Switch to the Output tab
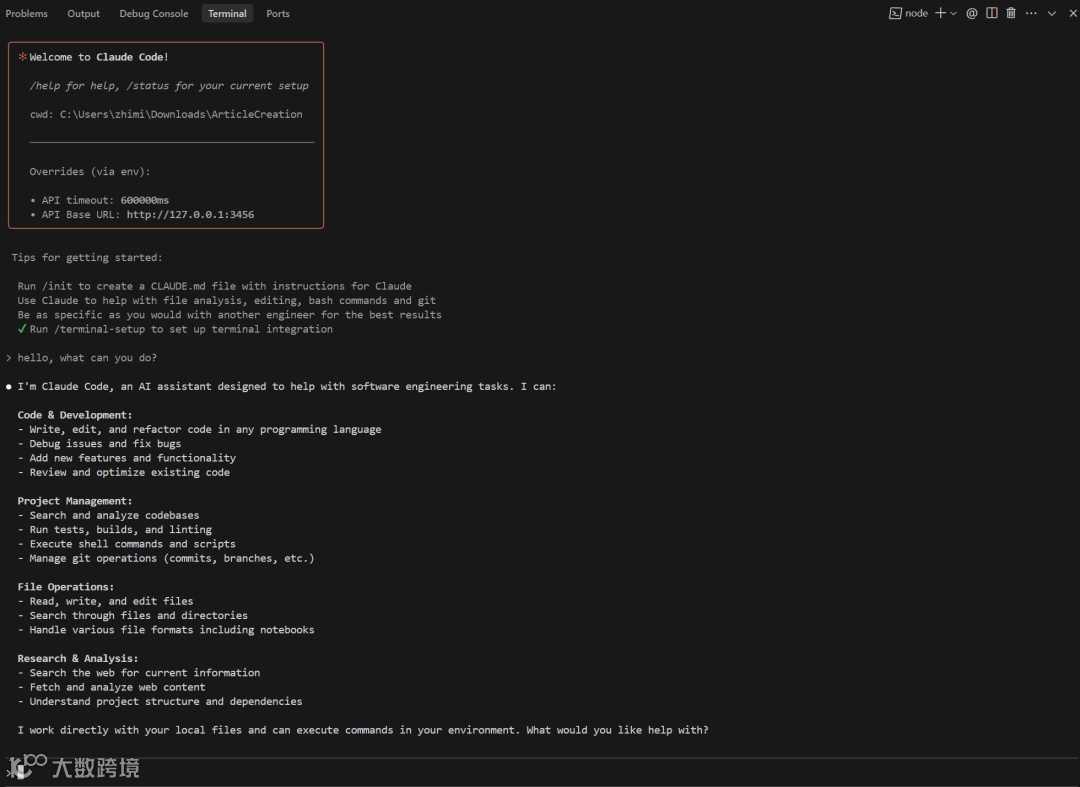The width and height of the screenshot is (1080, 787). 83,14
